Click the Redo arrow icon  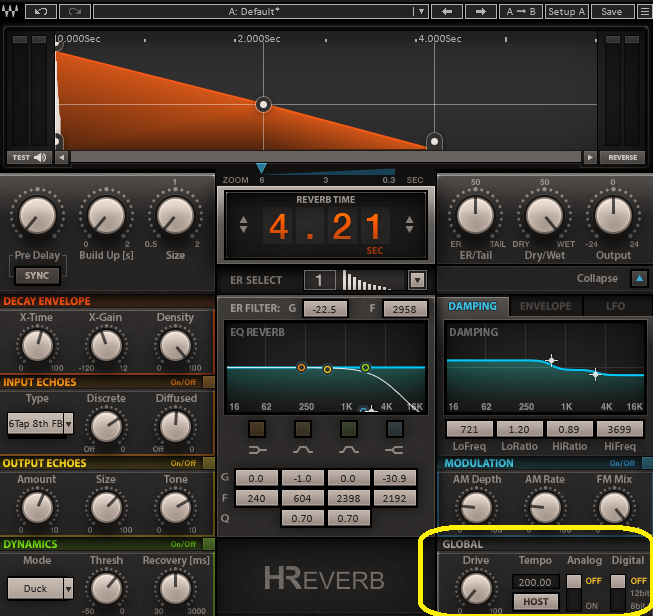click(x=72, y=12)
